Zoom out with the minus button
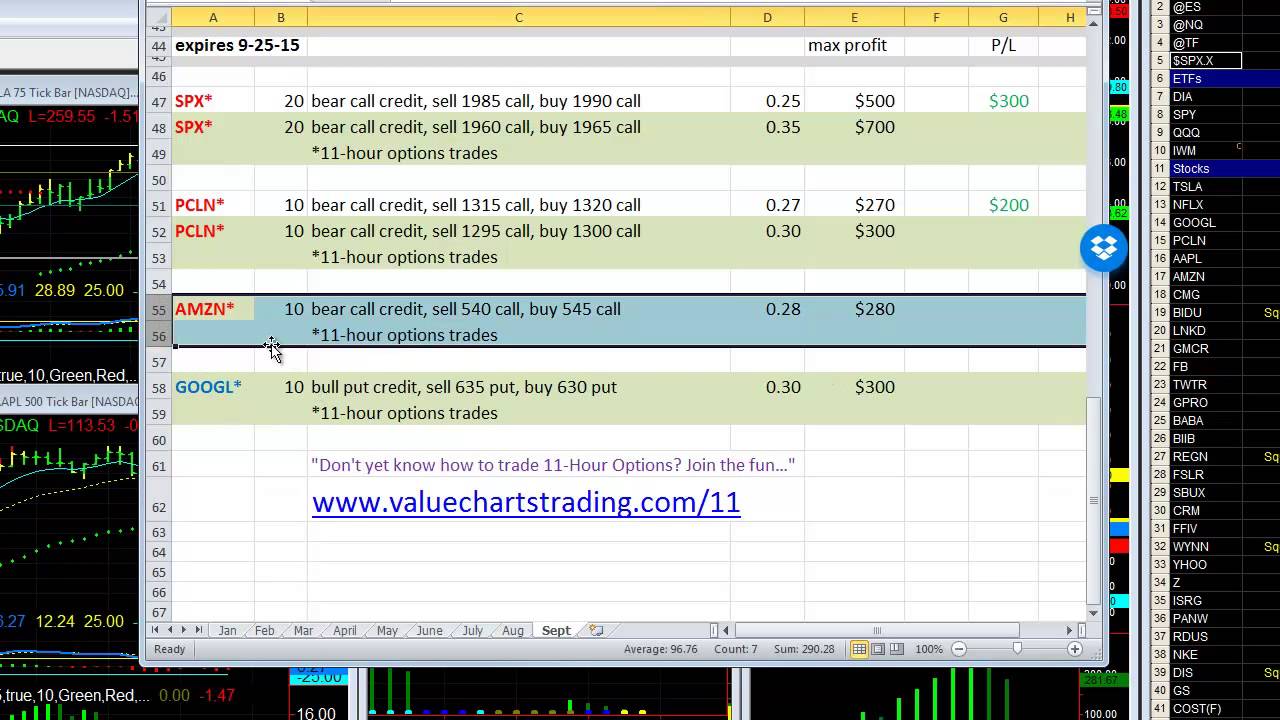This screenshot has height=720, width=1280. pos(958,649)
